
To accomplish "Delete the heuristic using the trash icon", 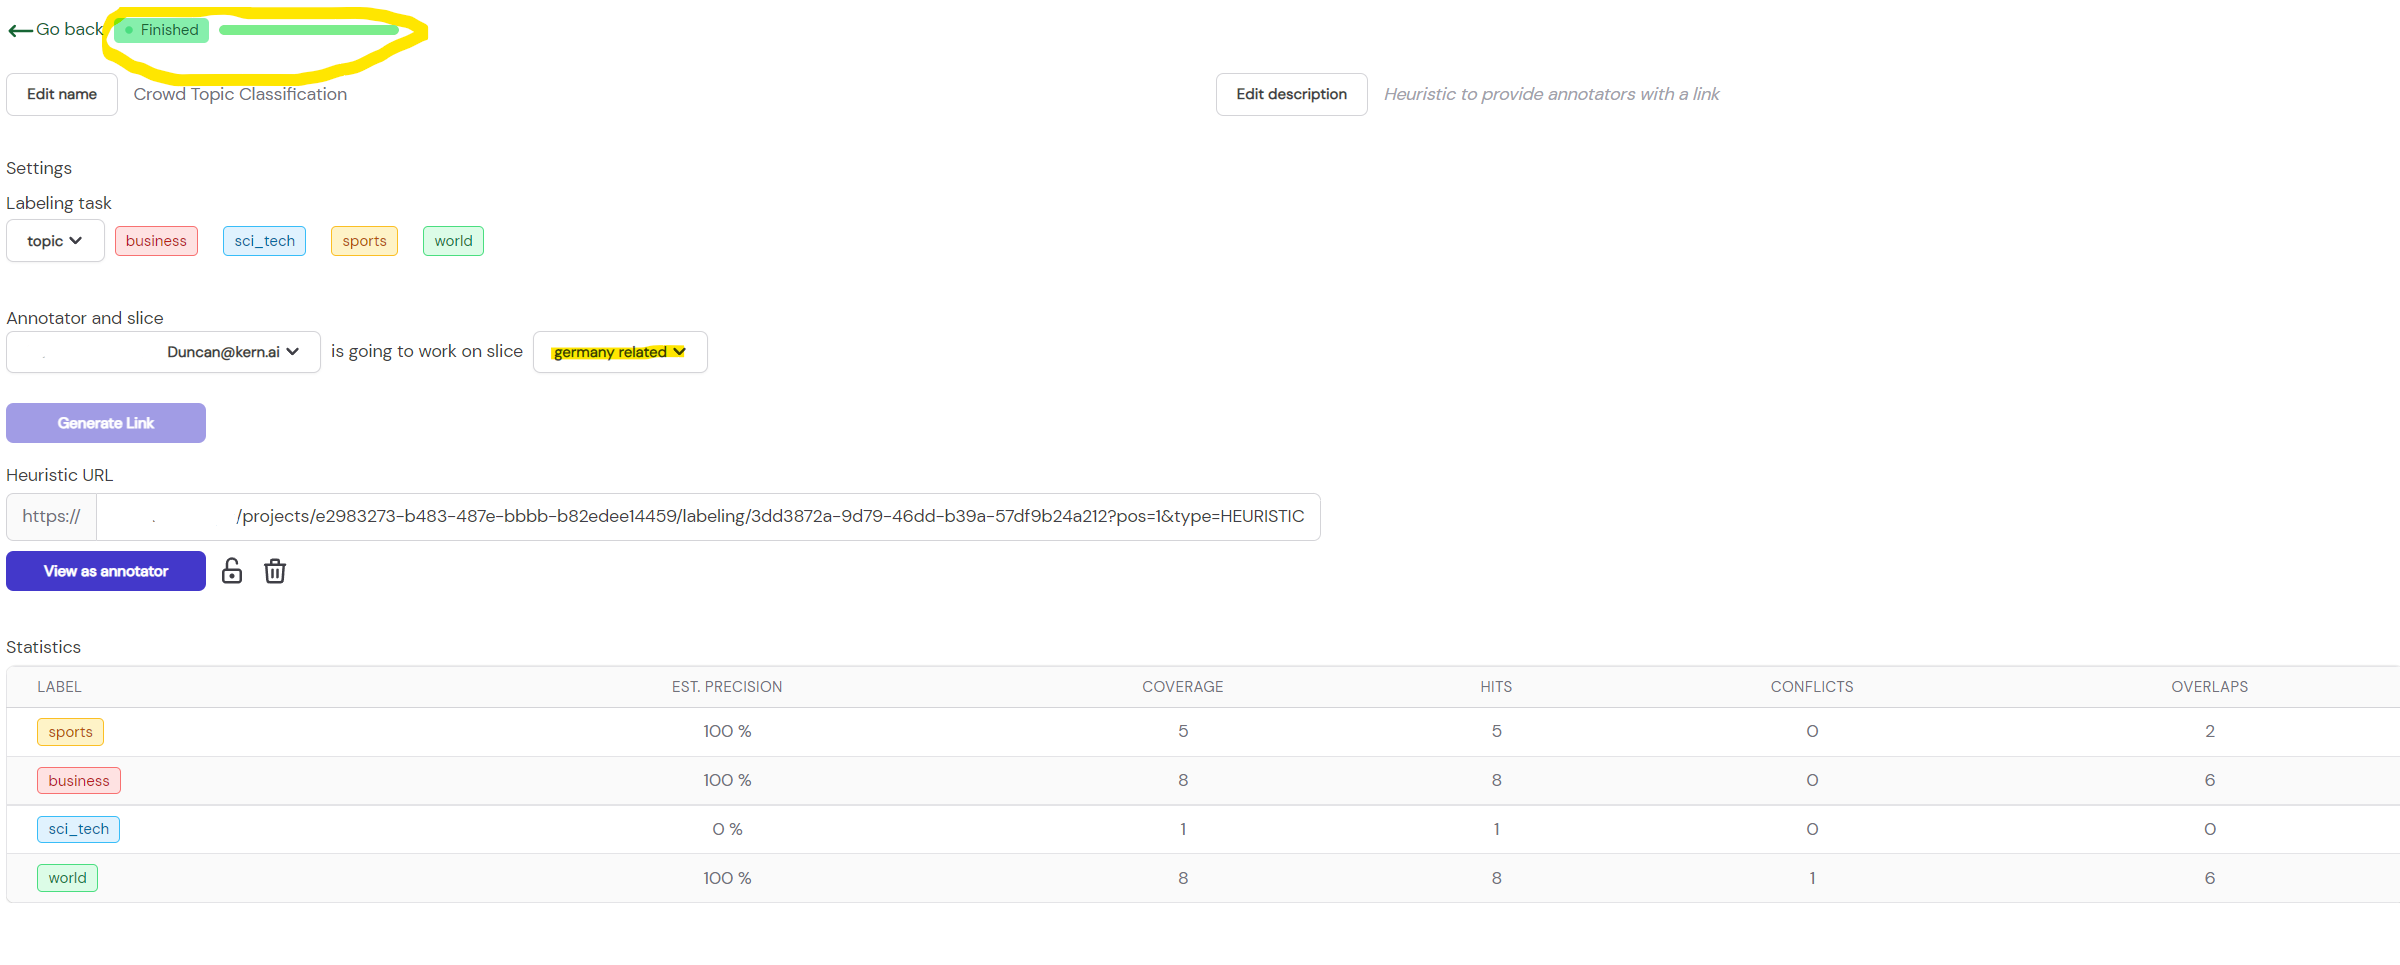I will coord(275,571).
